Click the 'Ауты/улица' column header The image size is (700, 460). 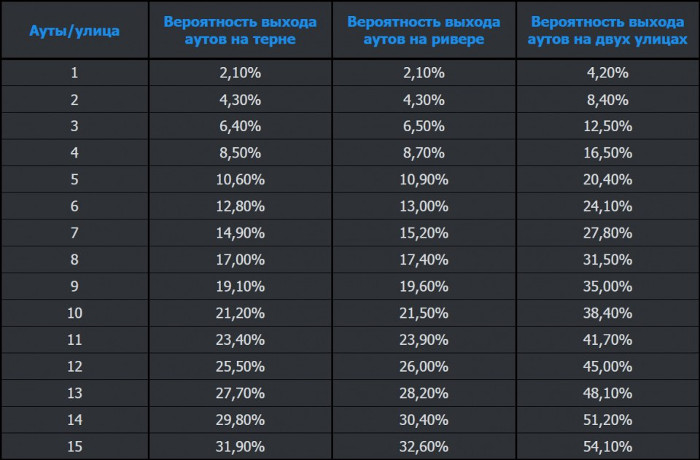point(74,30)
